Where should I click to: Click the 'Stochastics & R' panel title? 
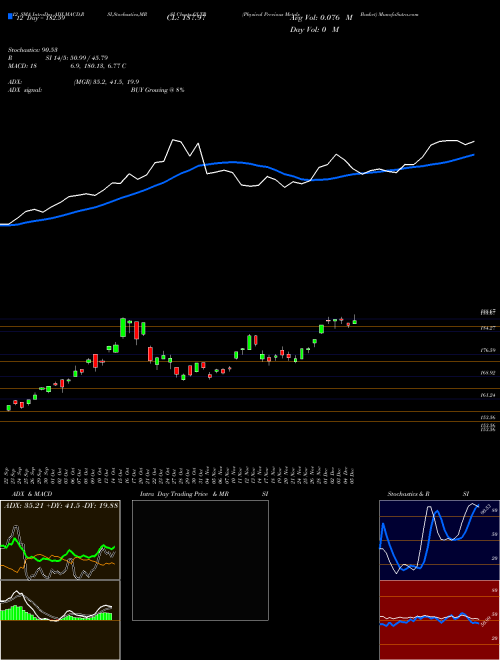pos(408,494)
